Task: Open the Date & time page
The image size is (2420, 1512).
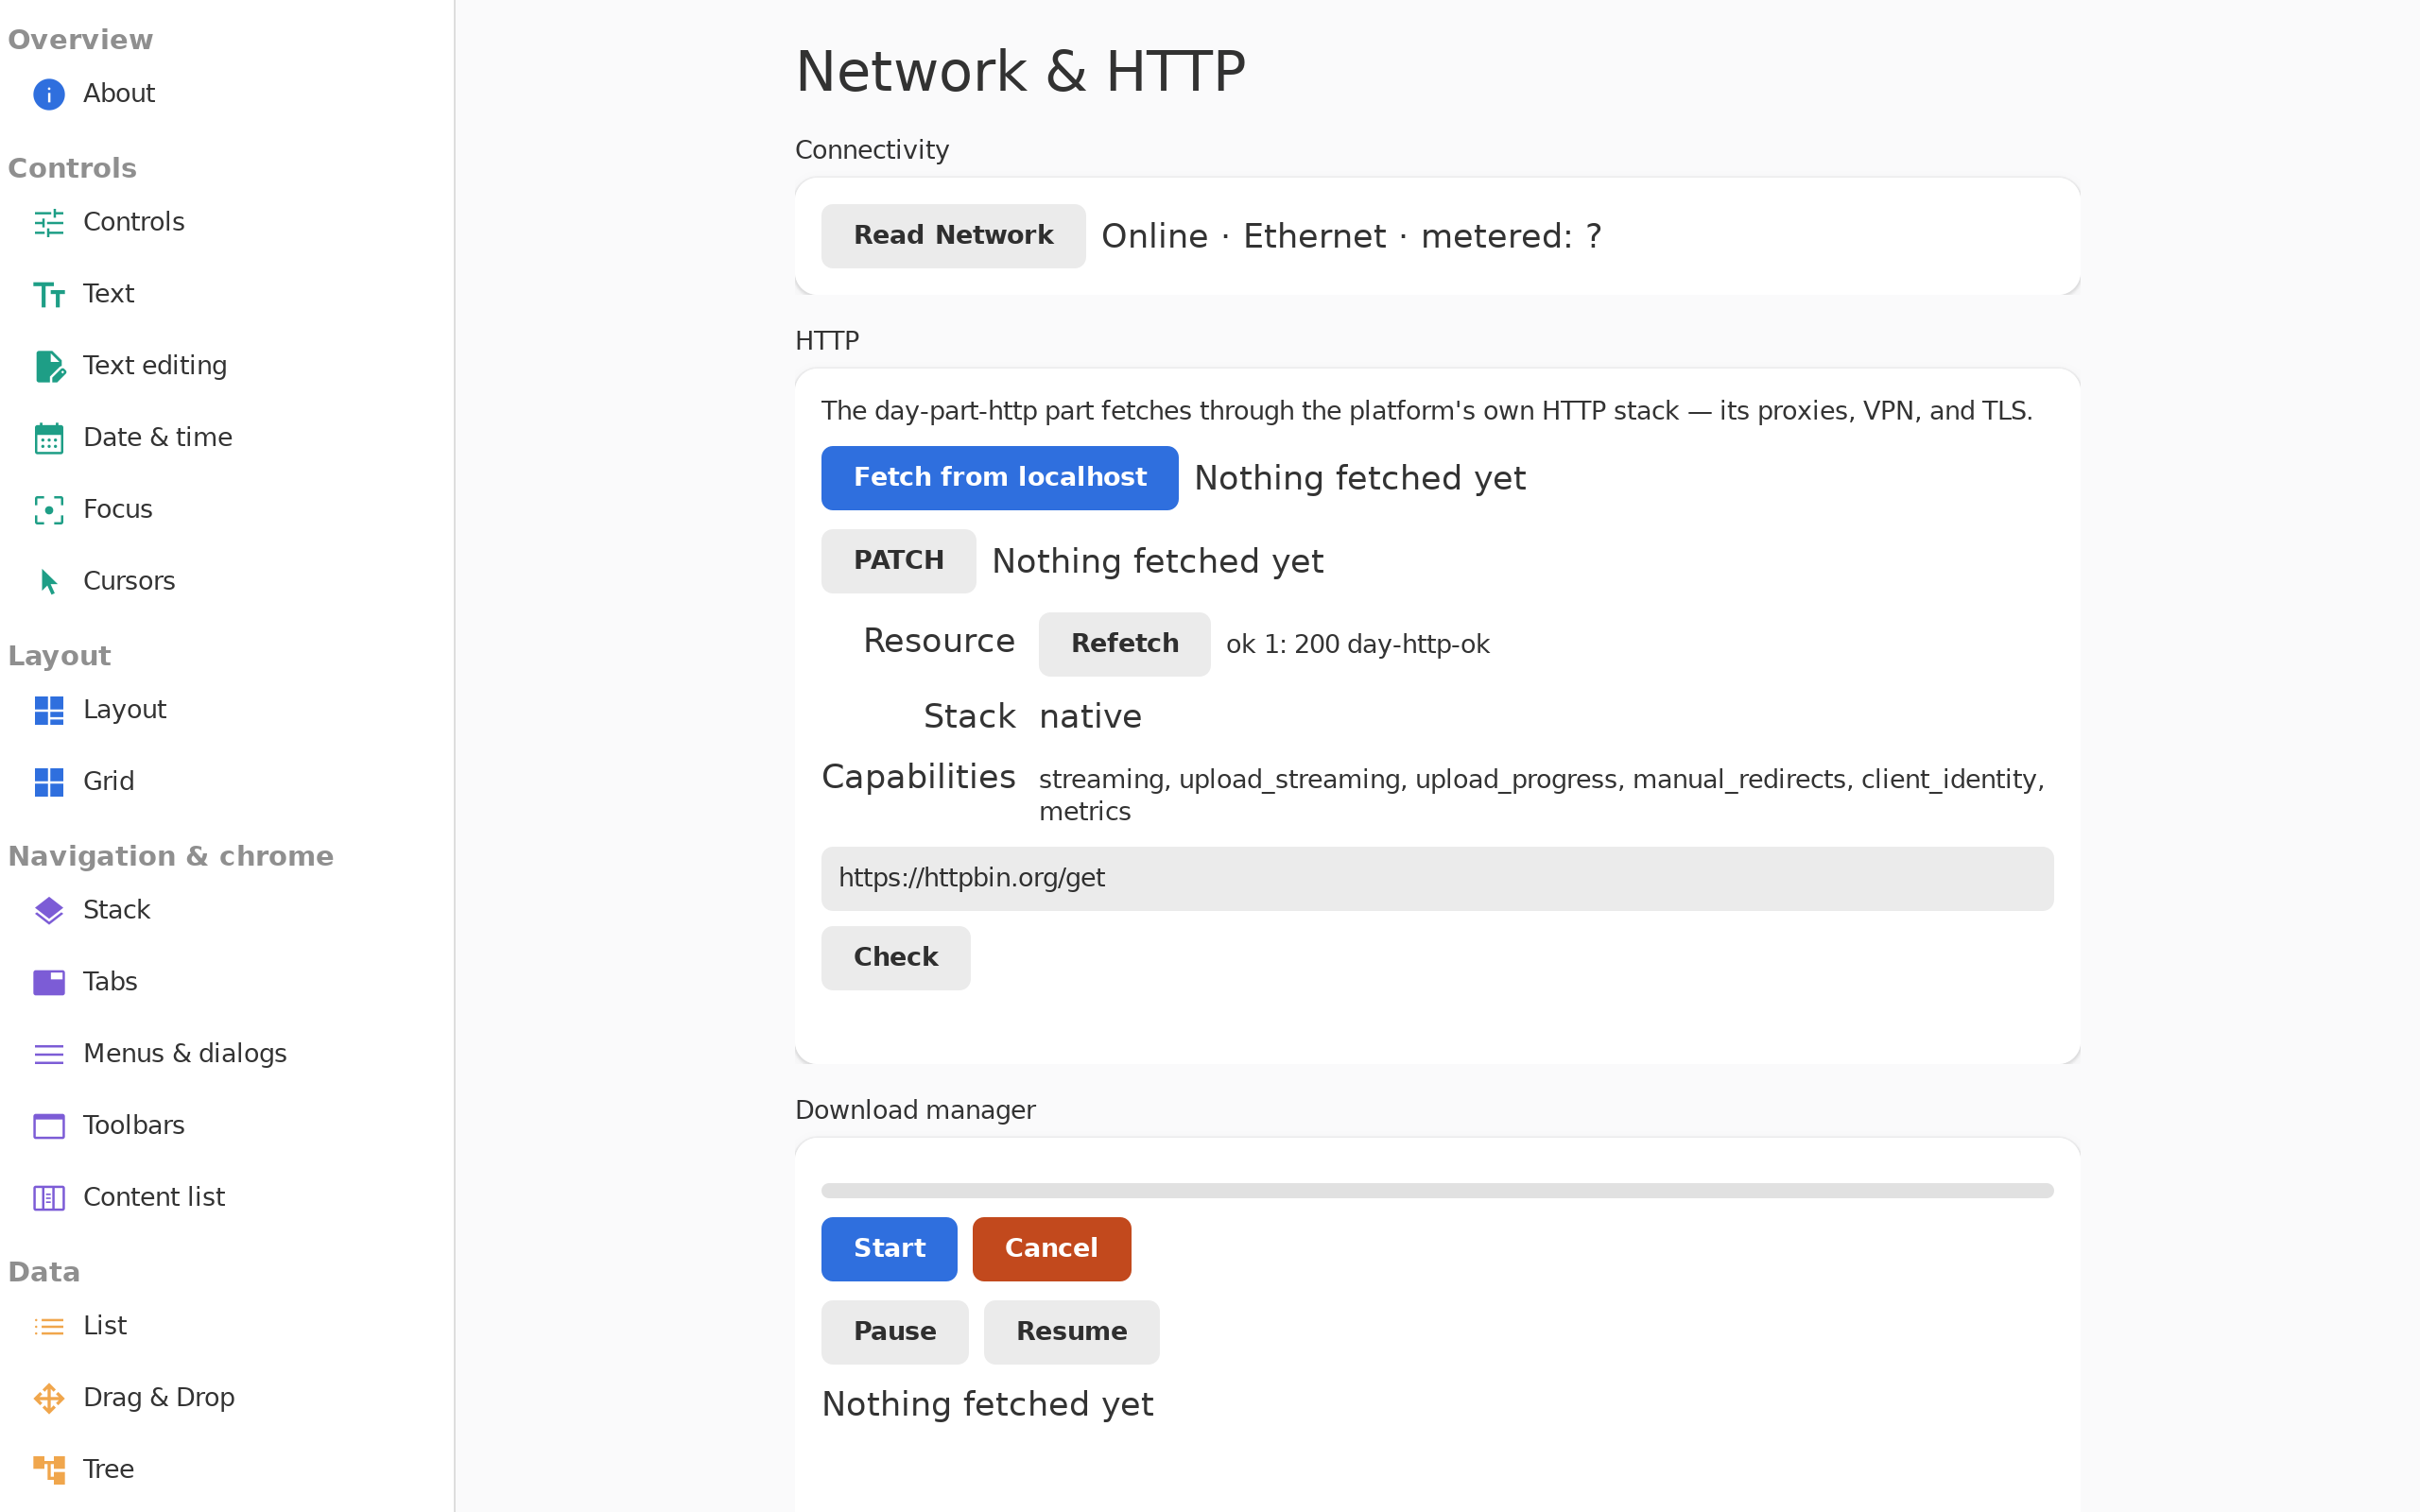Action: [158, 438]
